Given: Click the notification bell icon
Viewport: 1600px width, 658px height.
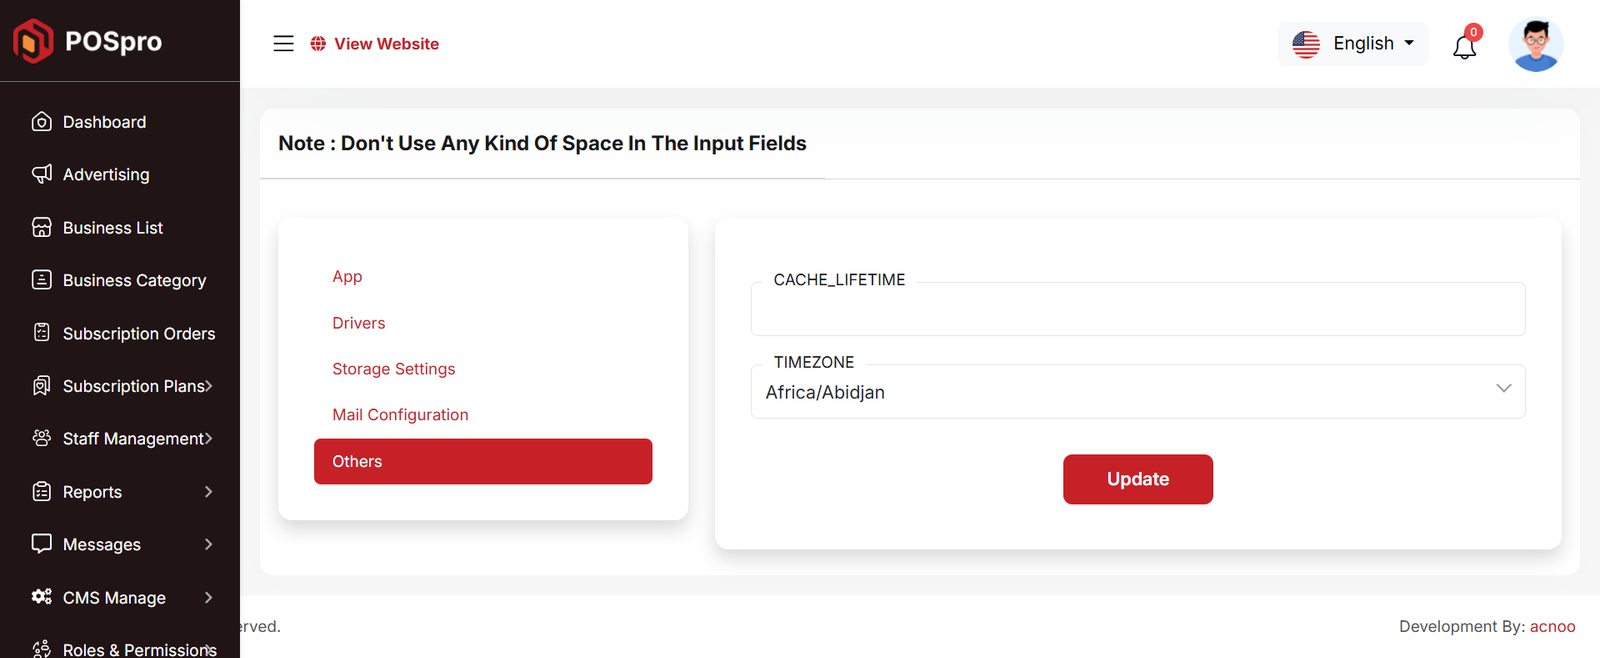Looking at the screenshot, I should (1464, 46).
